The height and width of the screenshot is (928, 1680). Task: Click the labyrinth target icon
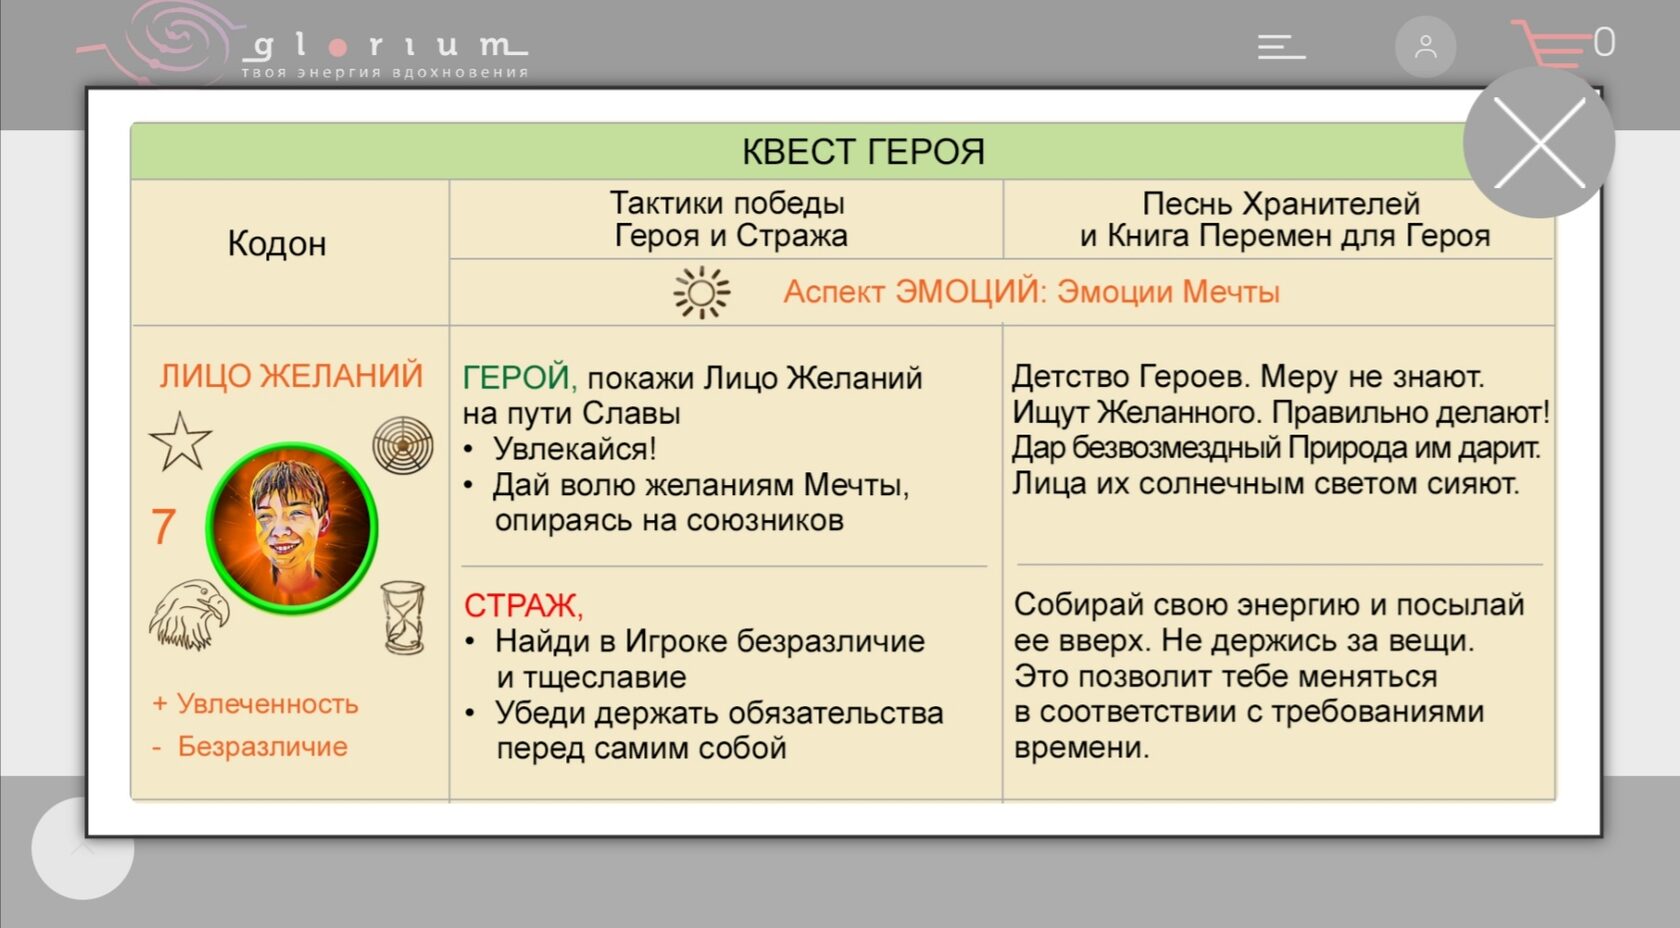click(403, 445)
